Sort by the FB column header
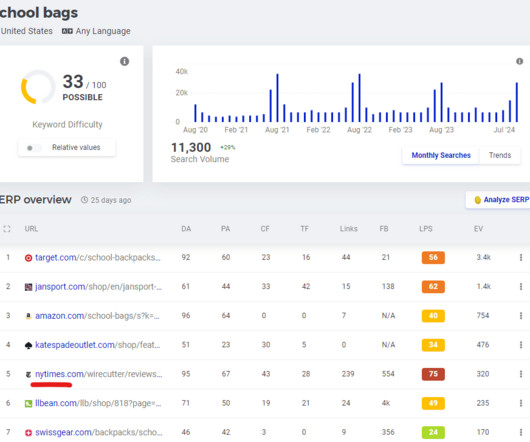Viewport: 530px width, 442px height. point(384,229)
